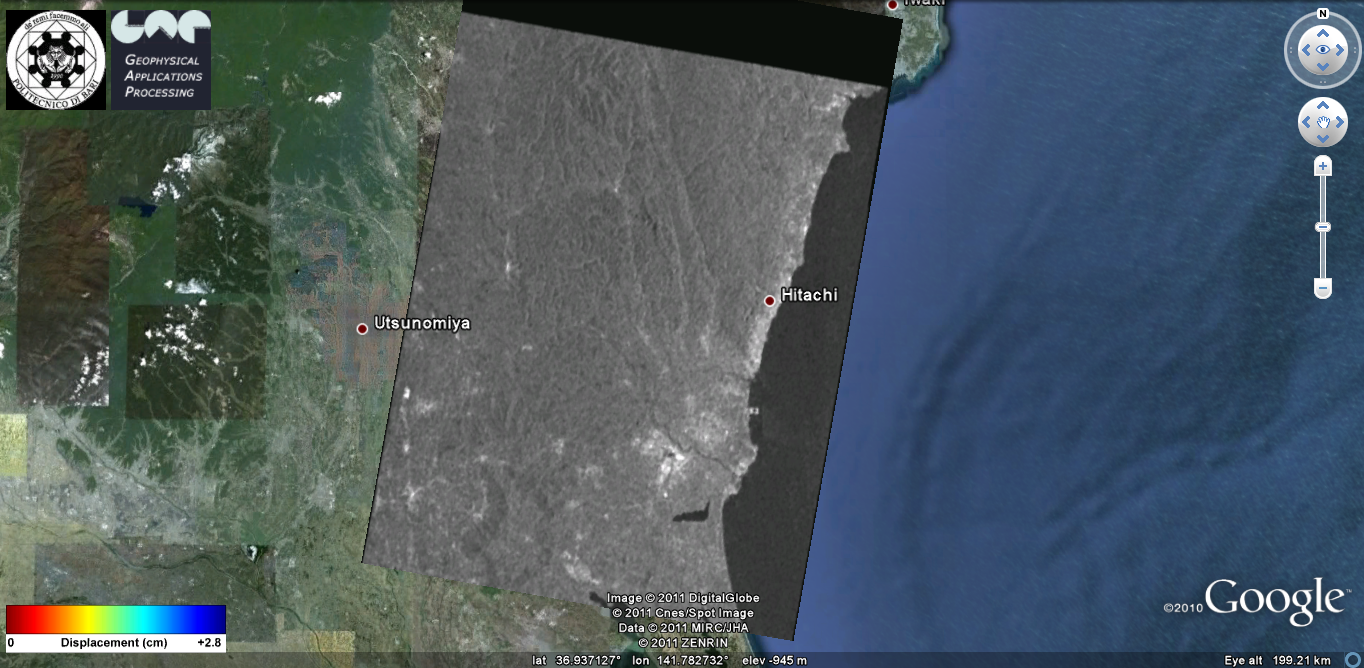Zoom out with the minus button
Image resolution: width=1364 pixels, height=668 pixels.
click(x=1323, y=289)
